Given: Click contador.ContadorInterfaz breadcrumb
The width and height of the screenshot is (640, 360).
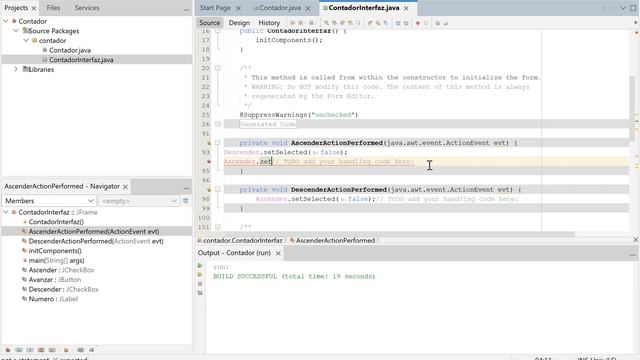Looking at the screenshot, I should tap(243, 240).
